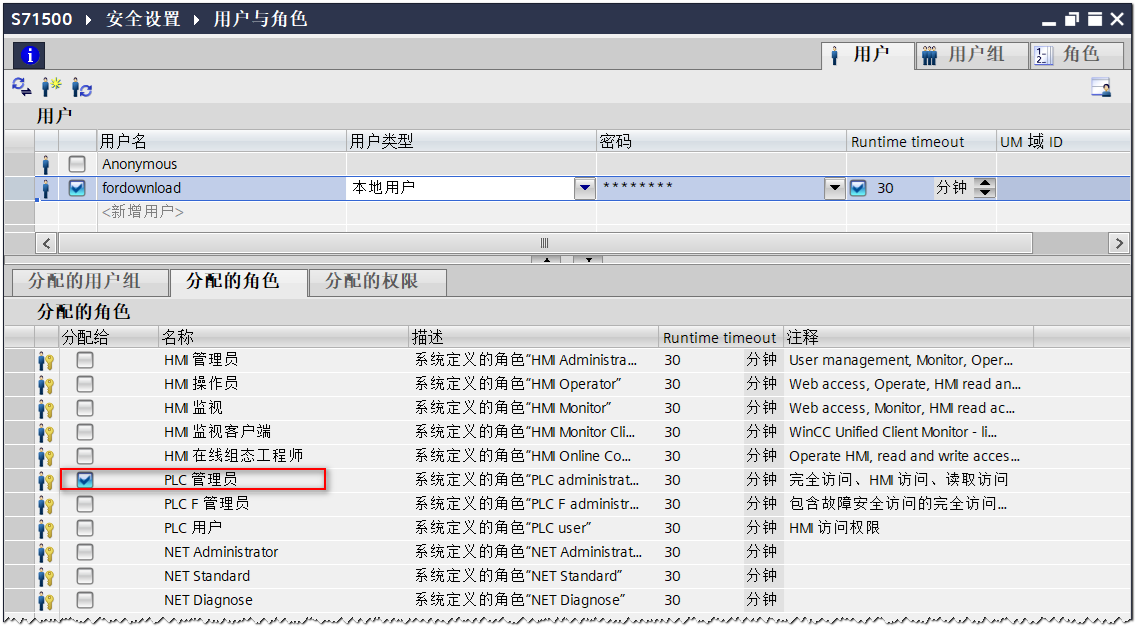Open the password dropdown for fordownload
Screen dimensions: 1136x633
pos(835,188)
